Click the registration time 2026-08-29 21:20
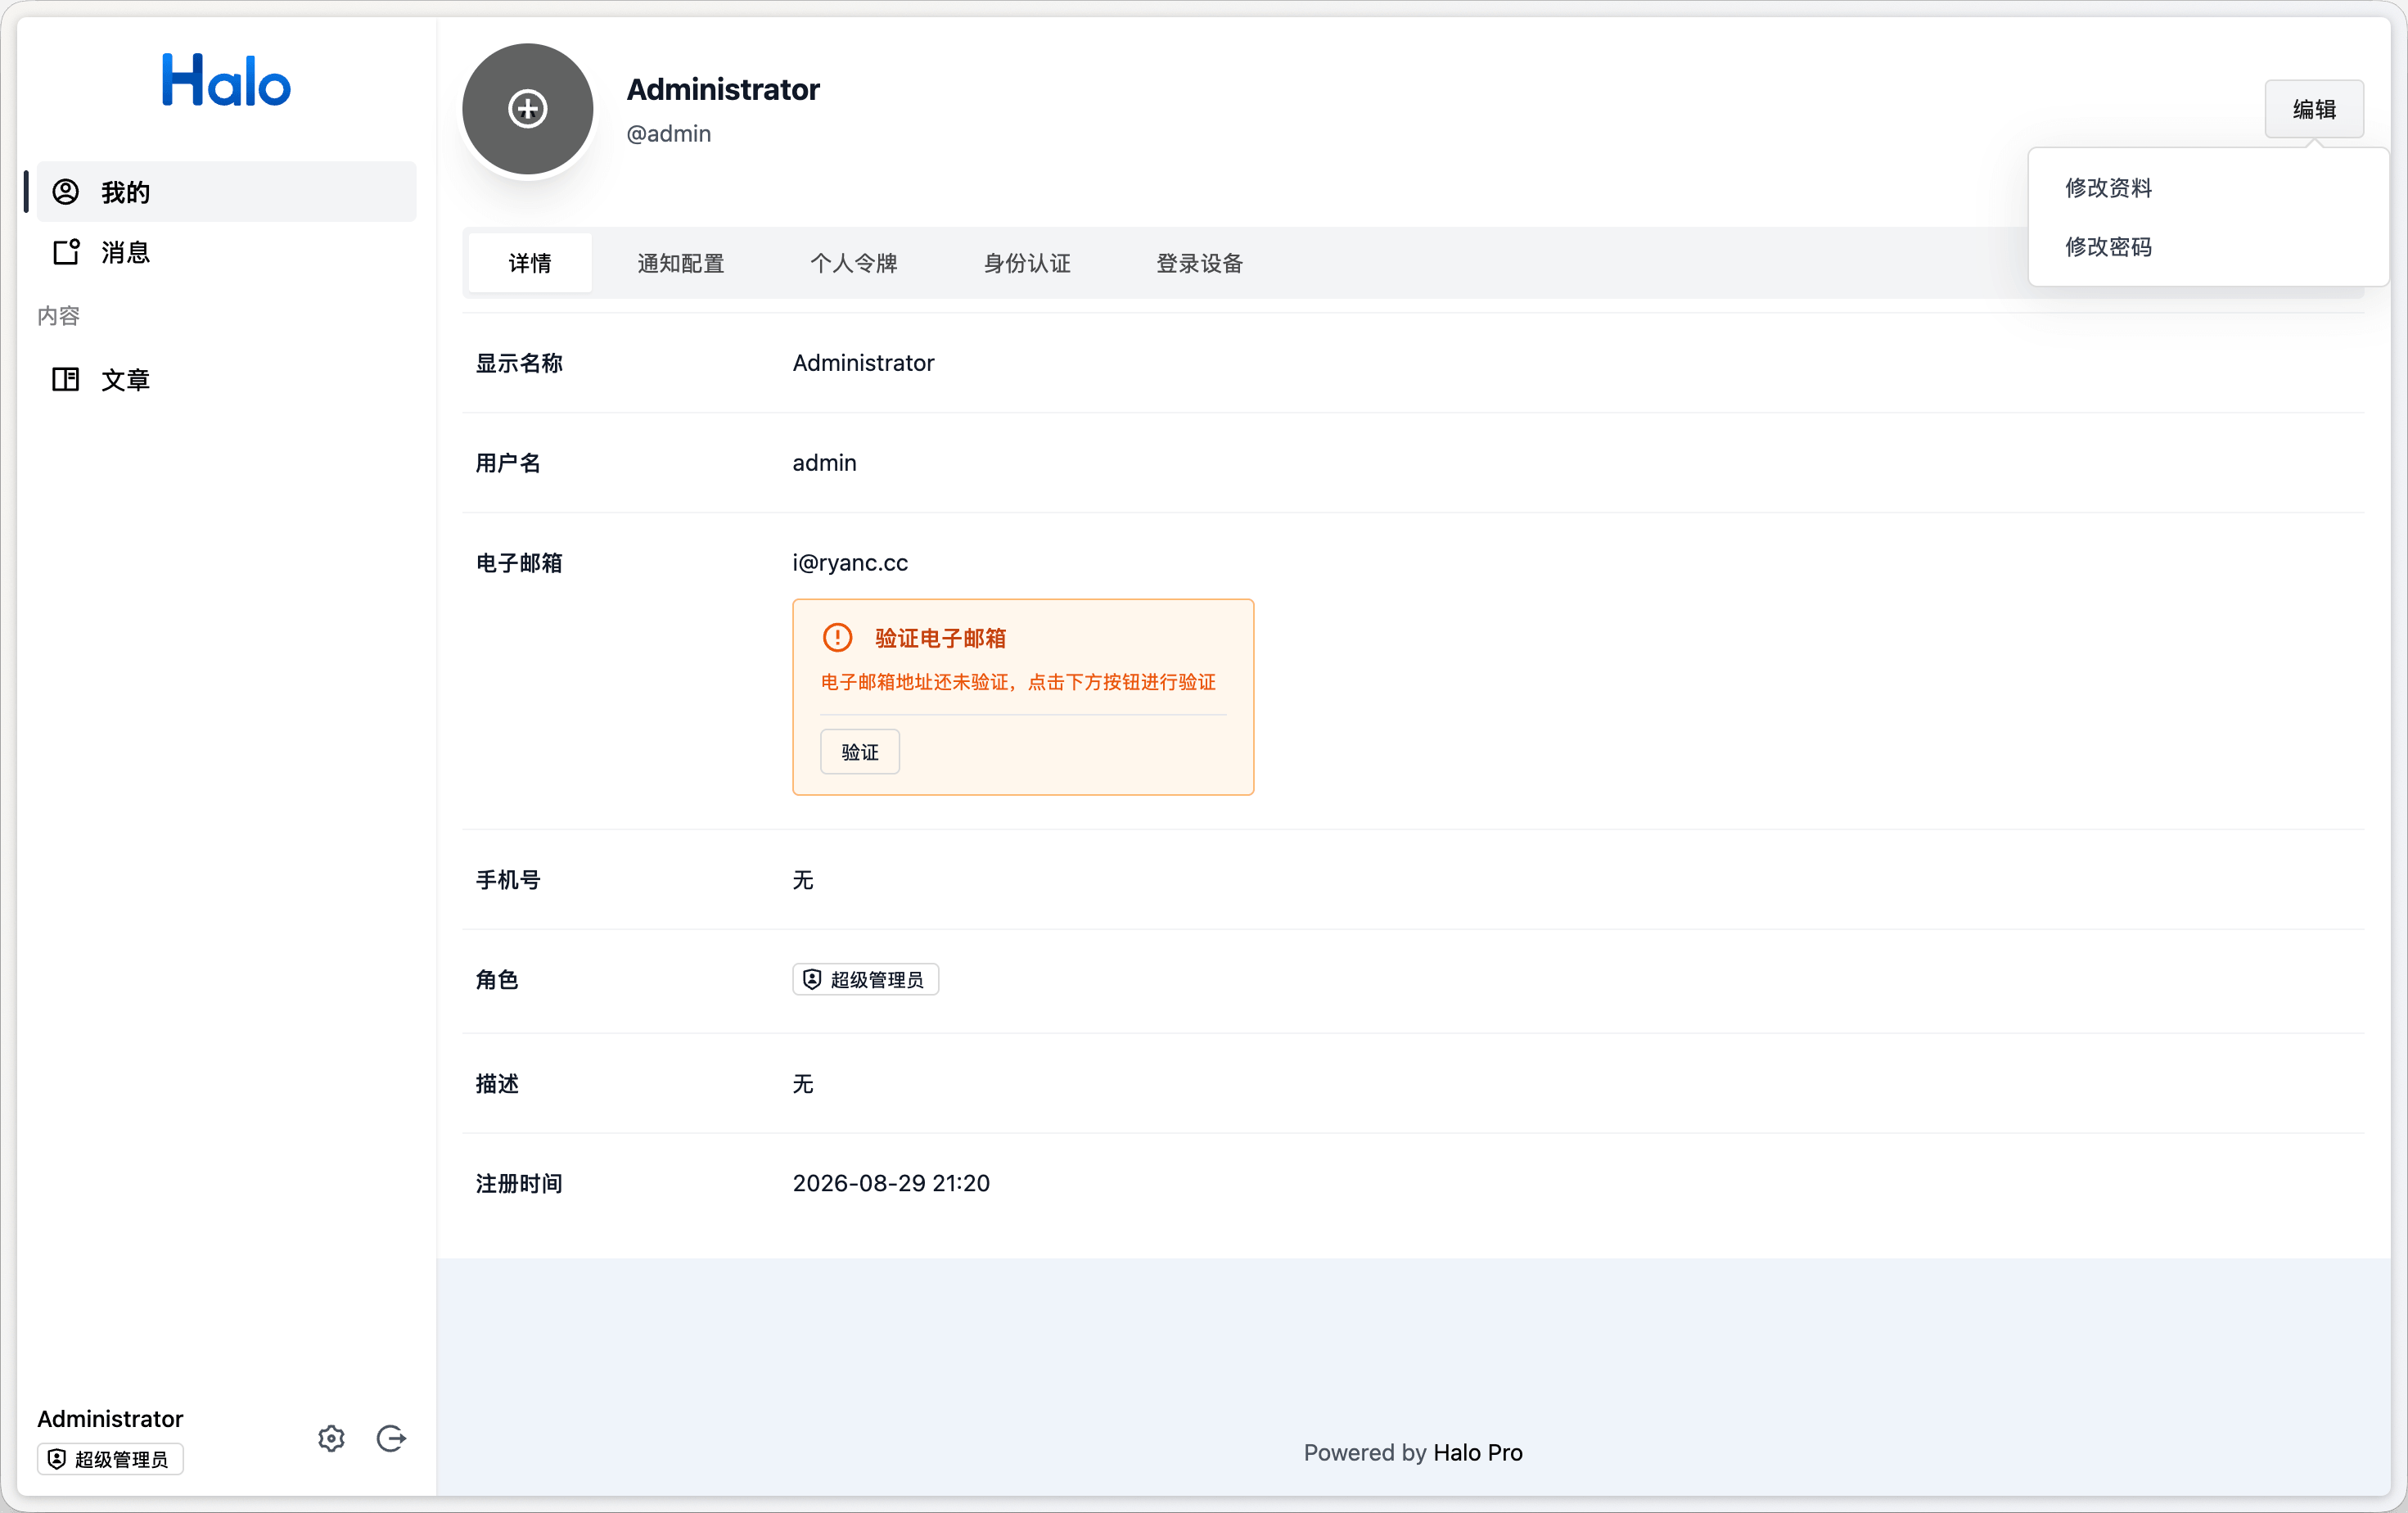The height and width of the screenshot is (1513, 2408). coord(891,1183)
